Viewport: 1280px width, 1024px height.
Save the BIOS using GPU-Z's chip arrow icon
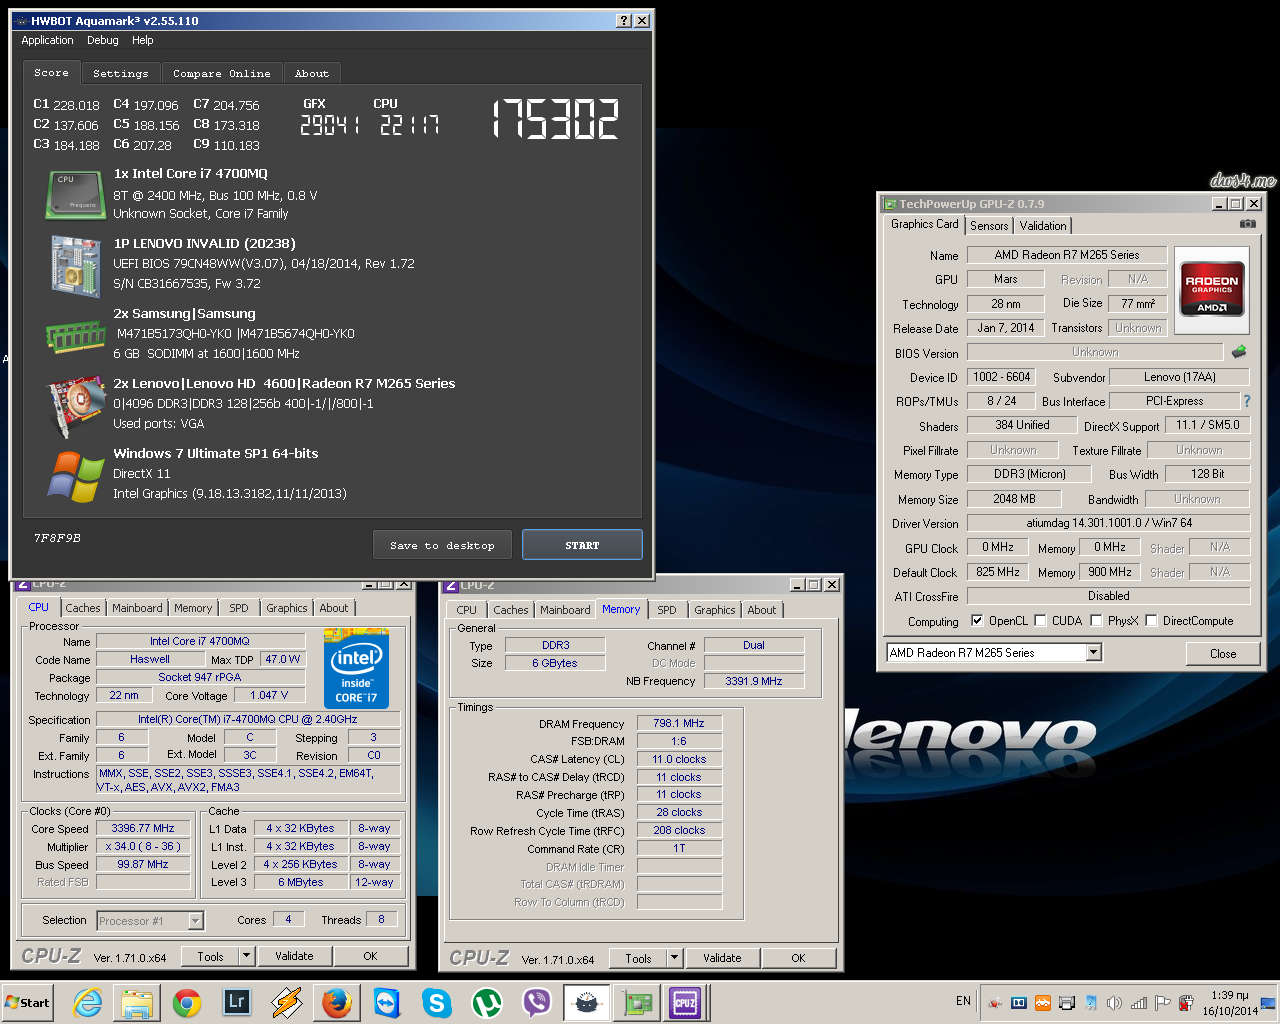coord(1239,352)
